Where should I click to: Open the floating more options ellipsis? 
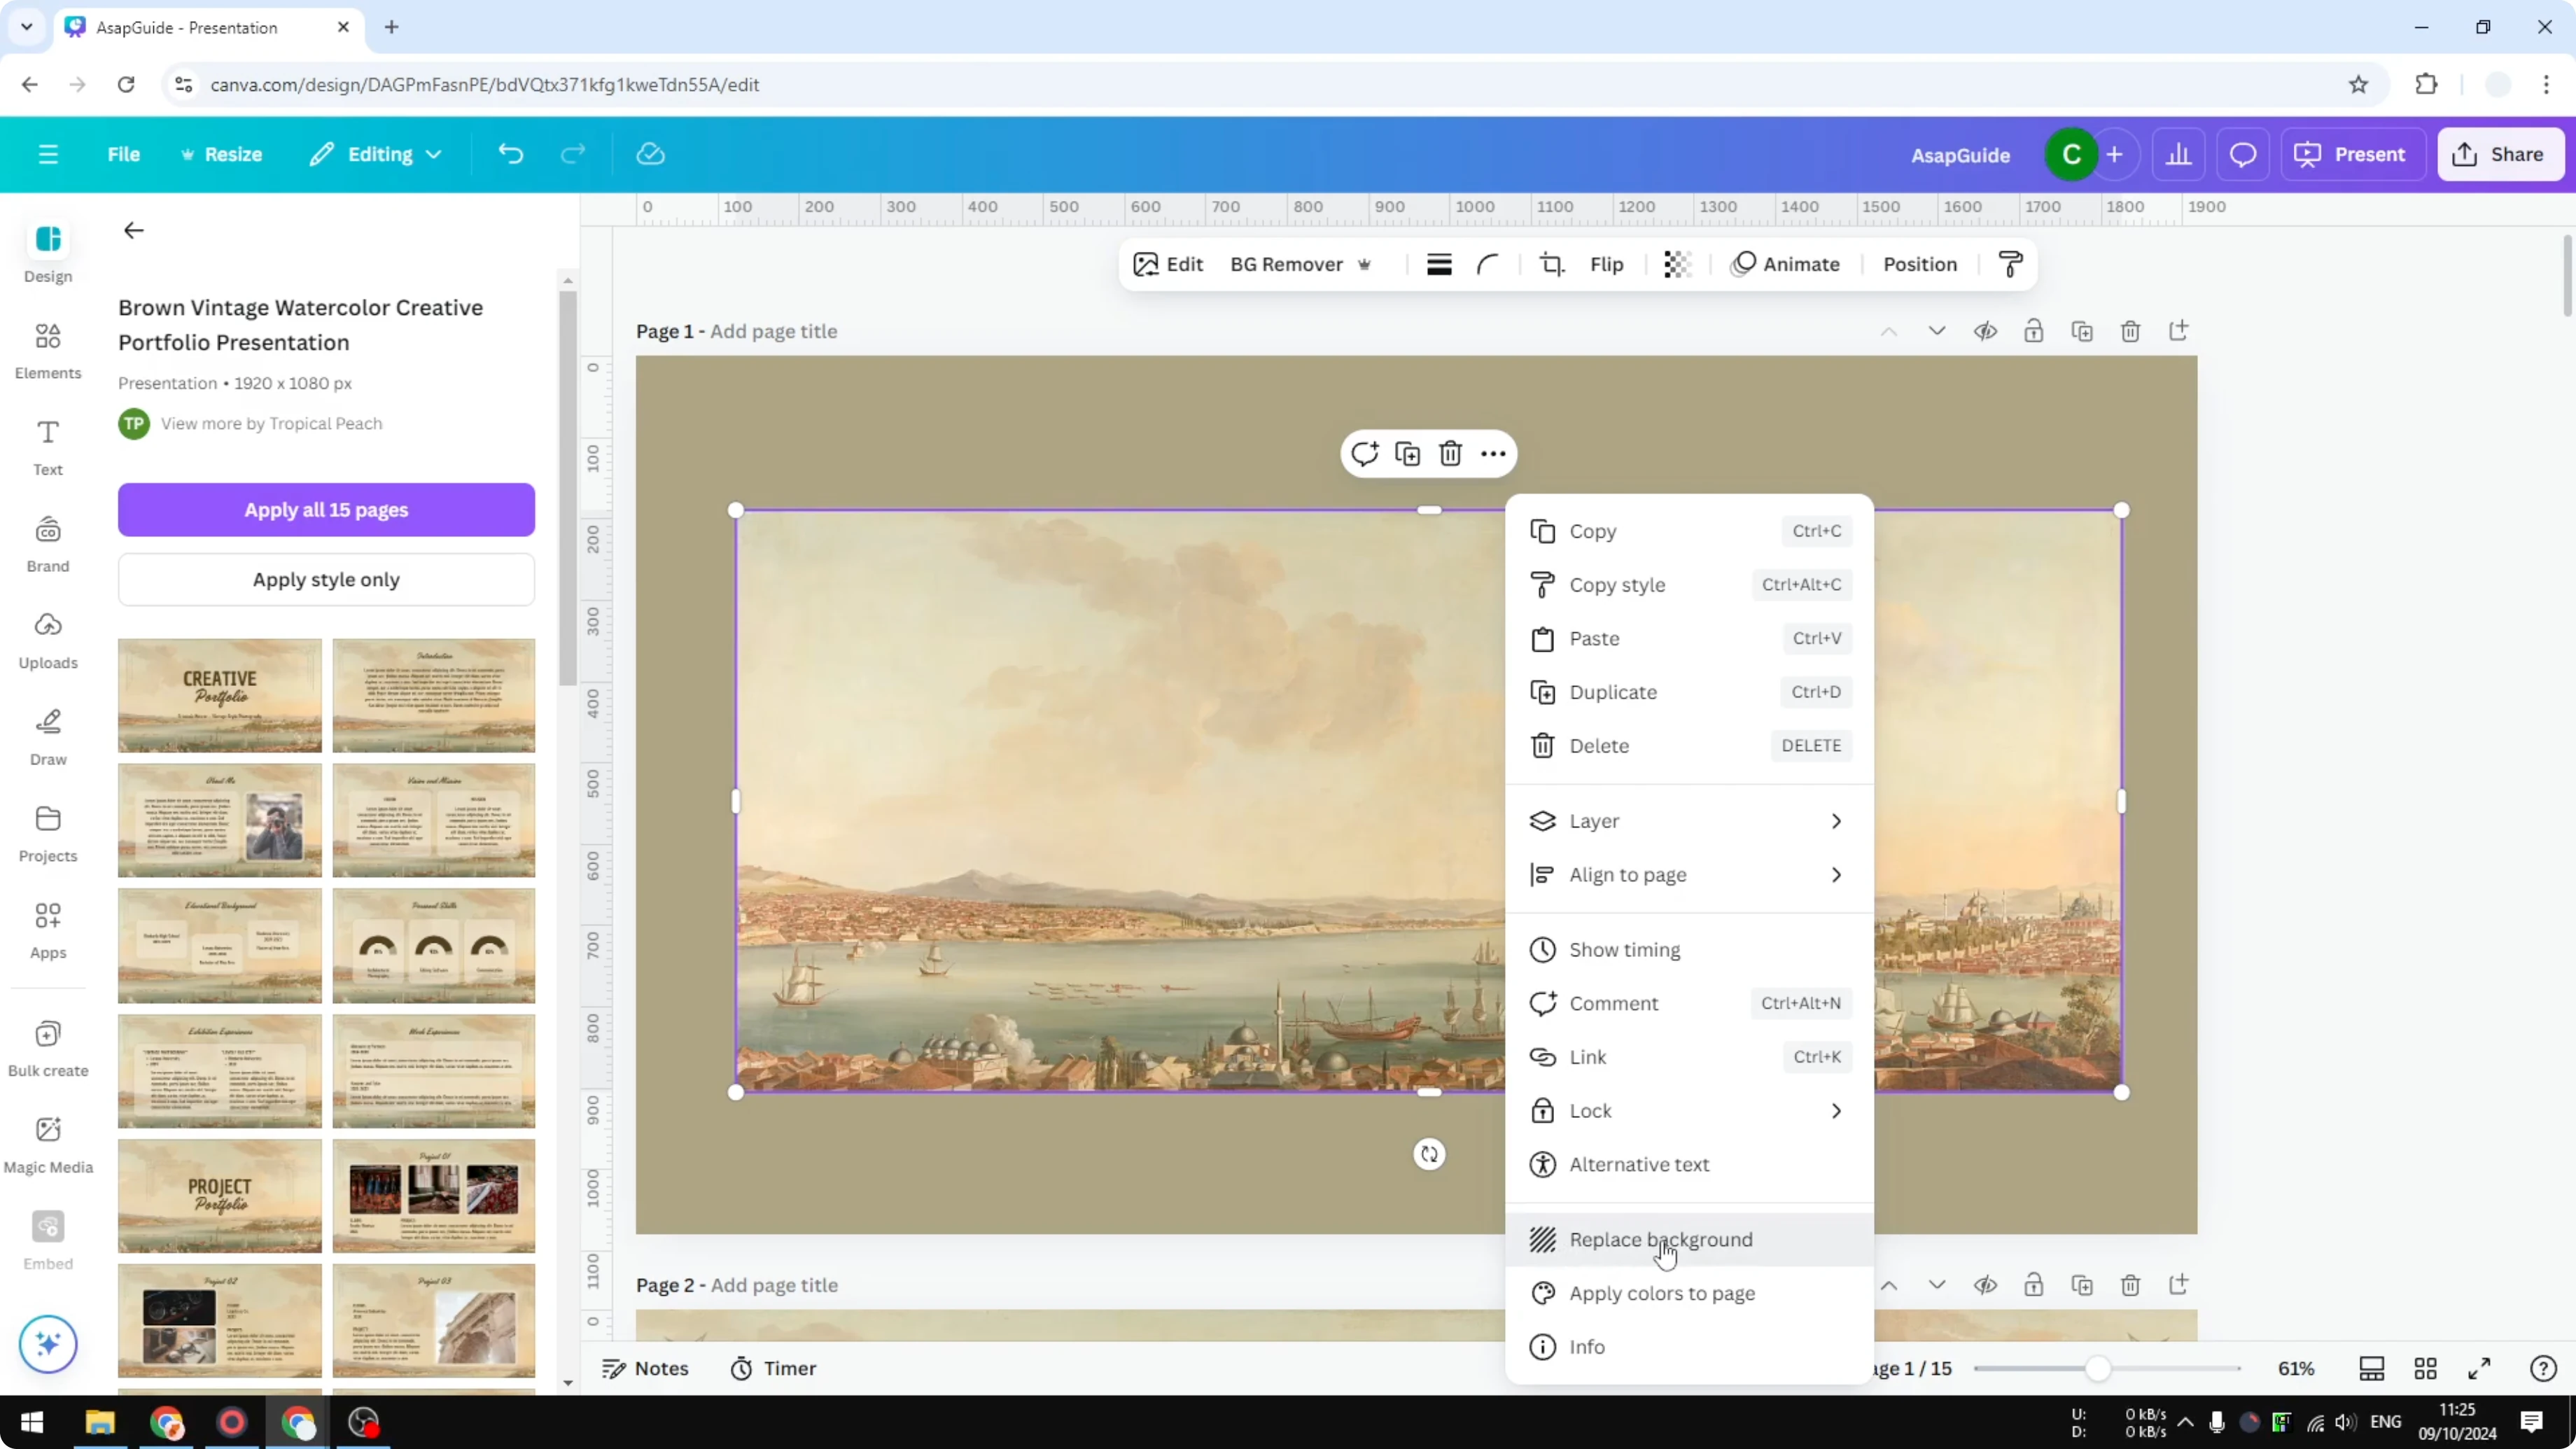[x=1493, y=454]
